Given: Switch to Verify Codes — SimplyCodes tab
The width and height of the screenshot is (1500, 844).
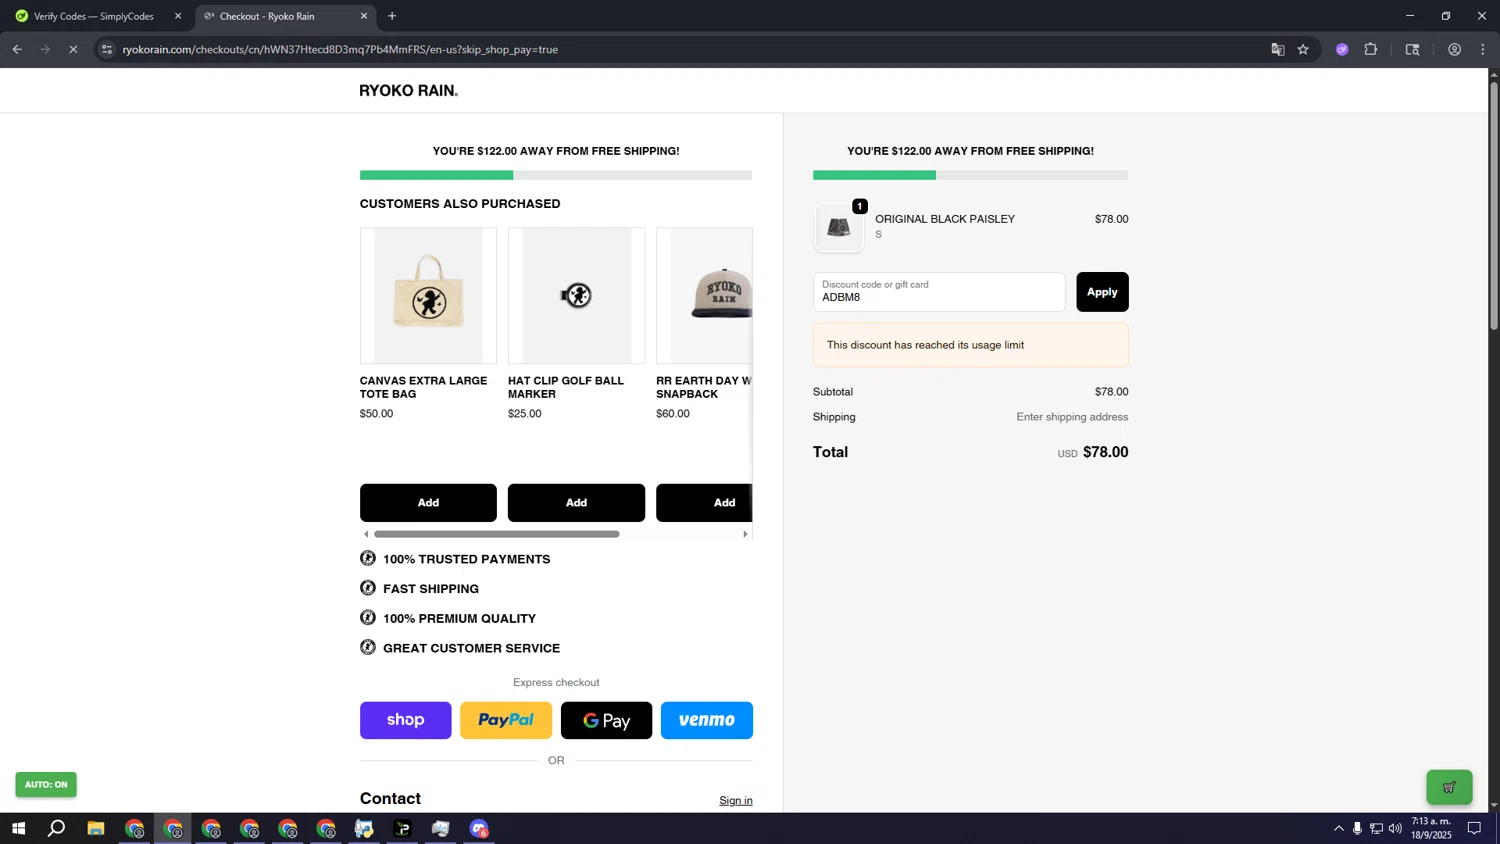Looking at the screenshot, I should pos(94,16).
